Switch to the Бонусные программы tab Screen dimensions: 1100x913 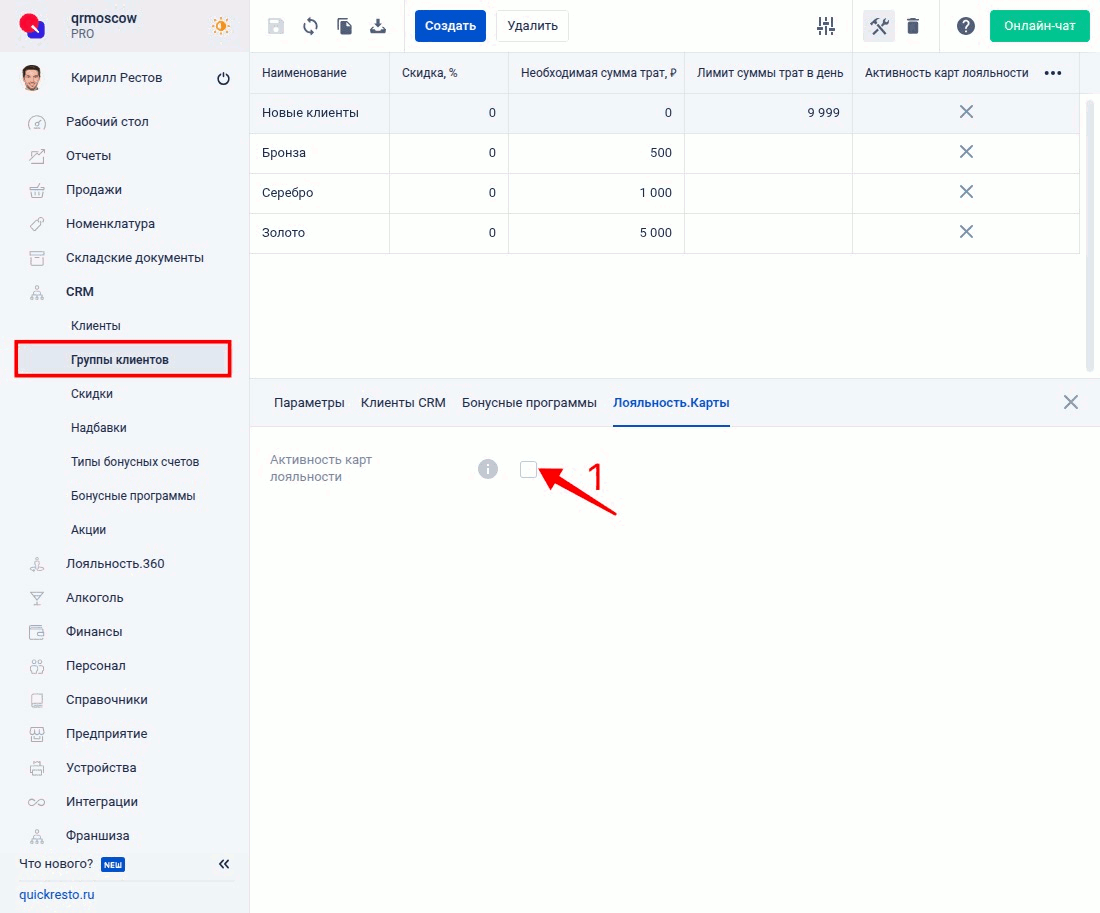coord(529,402)
